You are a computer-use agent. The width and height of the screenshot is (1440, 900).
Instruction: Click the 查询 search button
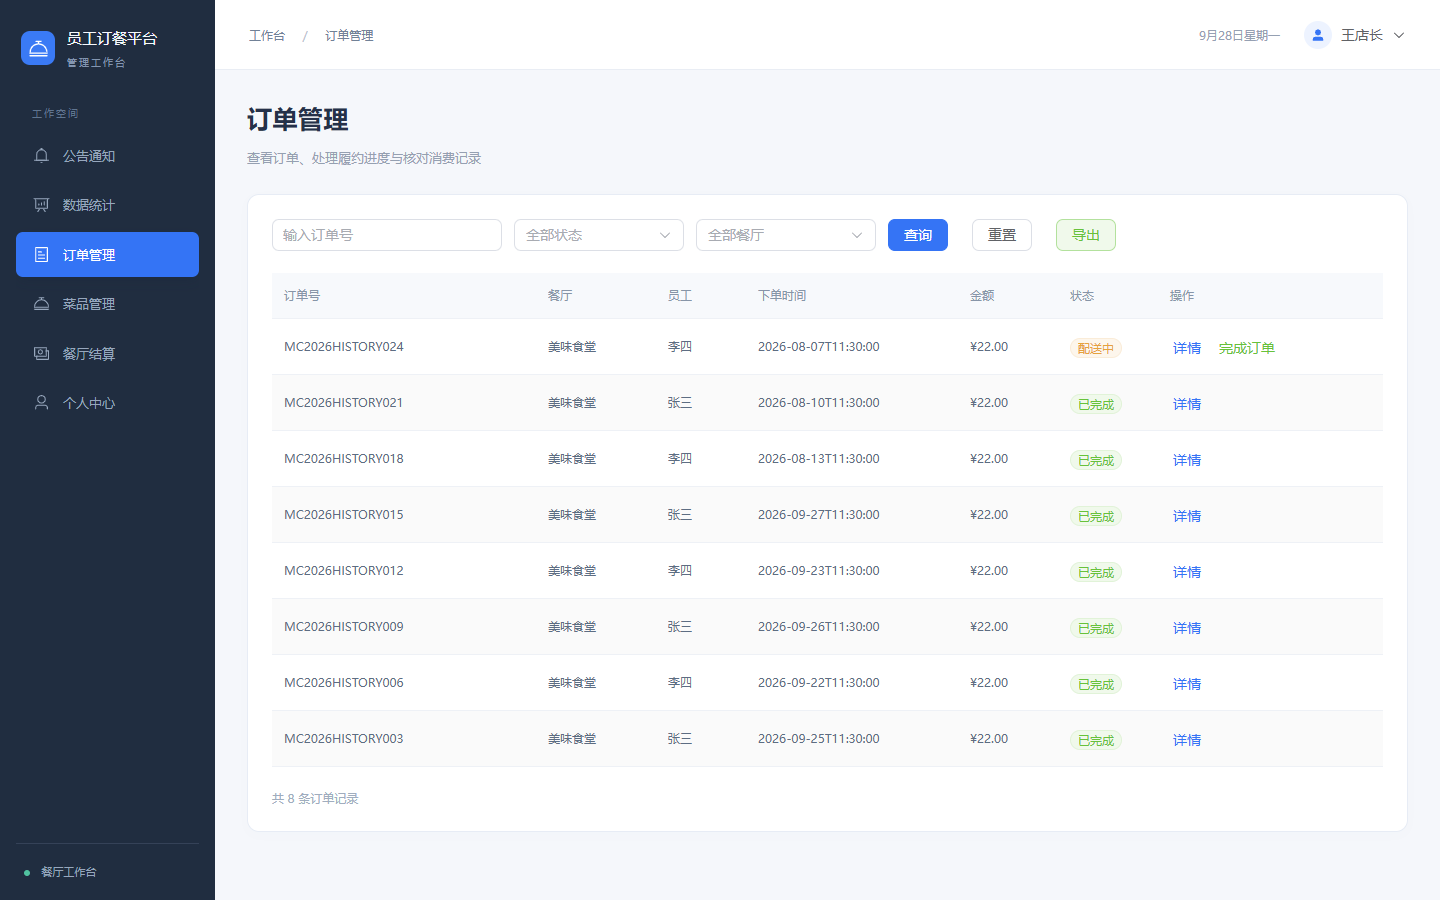pyautogui.click(x=918, y=235)
